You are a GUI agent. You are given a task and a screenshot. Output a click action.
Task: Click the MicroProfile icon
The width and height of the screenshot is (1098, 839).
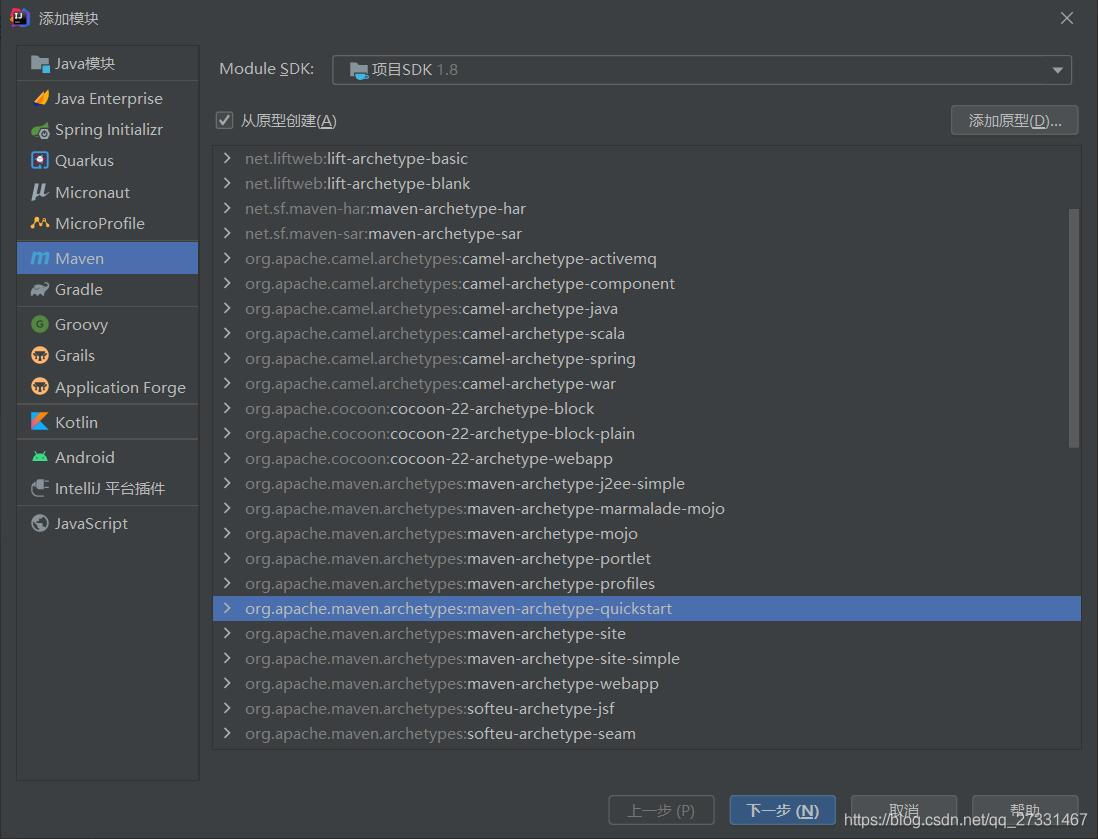[40, 223]
